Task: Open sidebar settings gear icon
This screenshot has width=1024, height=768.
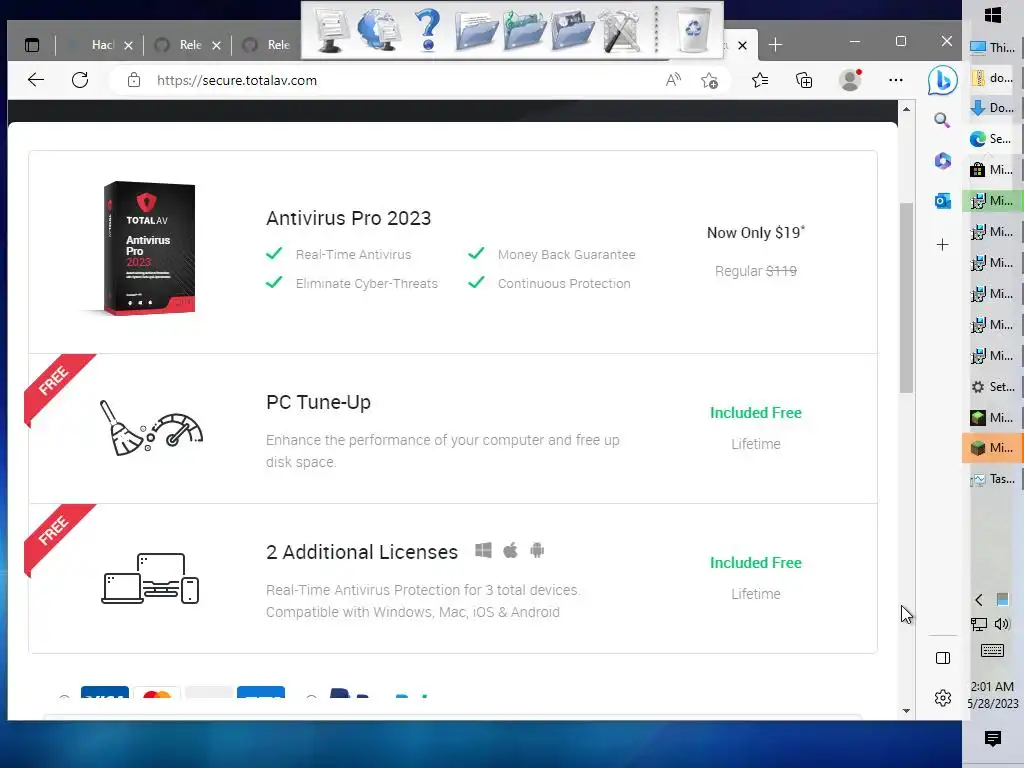Action: pos(942,698)
